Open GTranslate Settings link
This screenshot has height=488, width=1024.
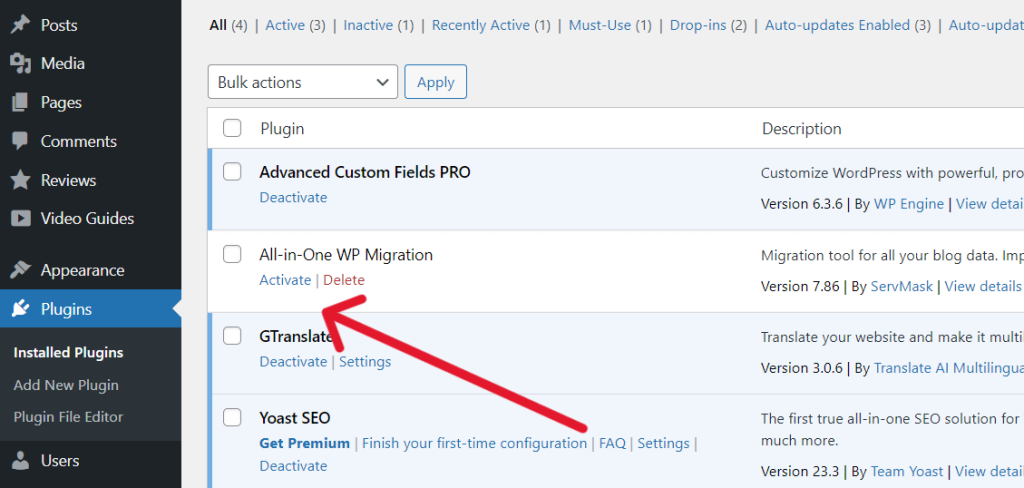[x=365, y=361]
